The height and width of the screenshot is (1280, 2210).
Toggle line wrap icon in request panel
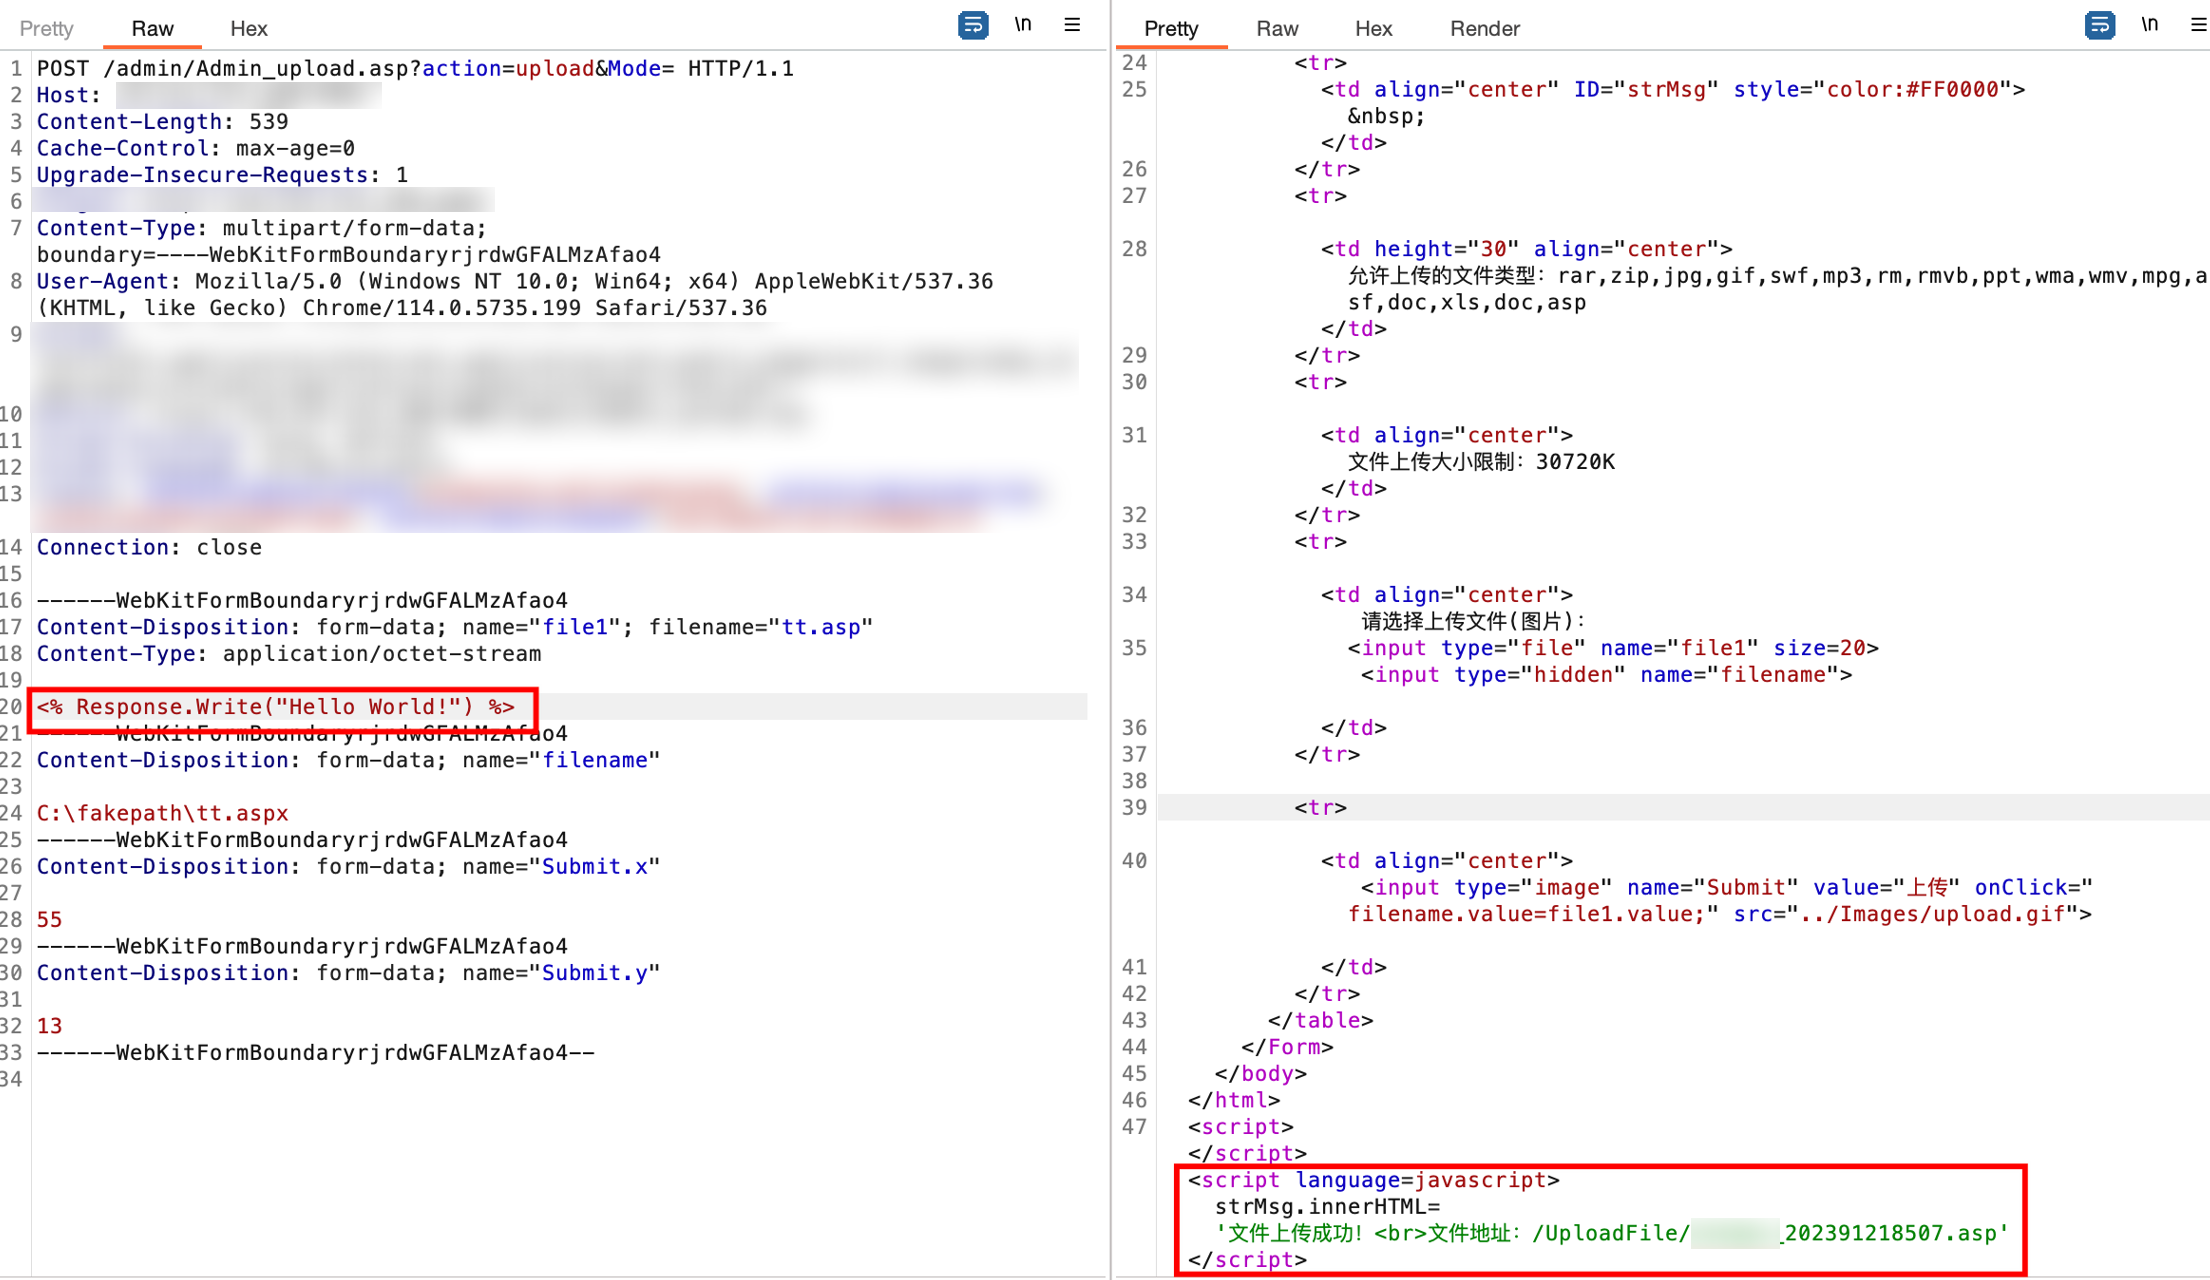972,25
